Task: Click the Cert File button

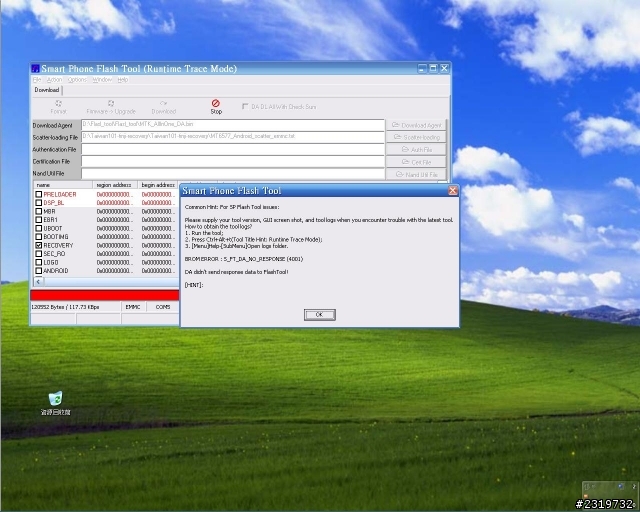Action: tap(416, 162)
